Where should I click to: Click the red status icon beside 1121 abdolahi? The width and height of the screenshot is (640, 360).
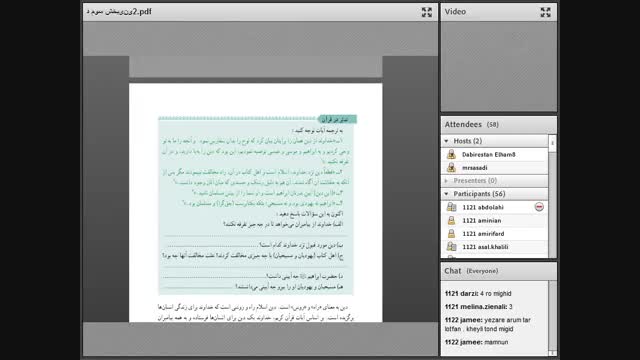tap(539, 207)
